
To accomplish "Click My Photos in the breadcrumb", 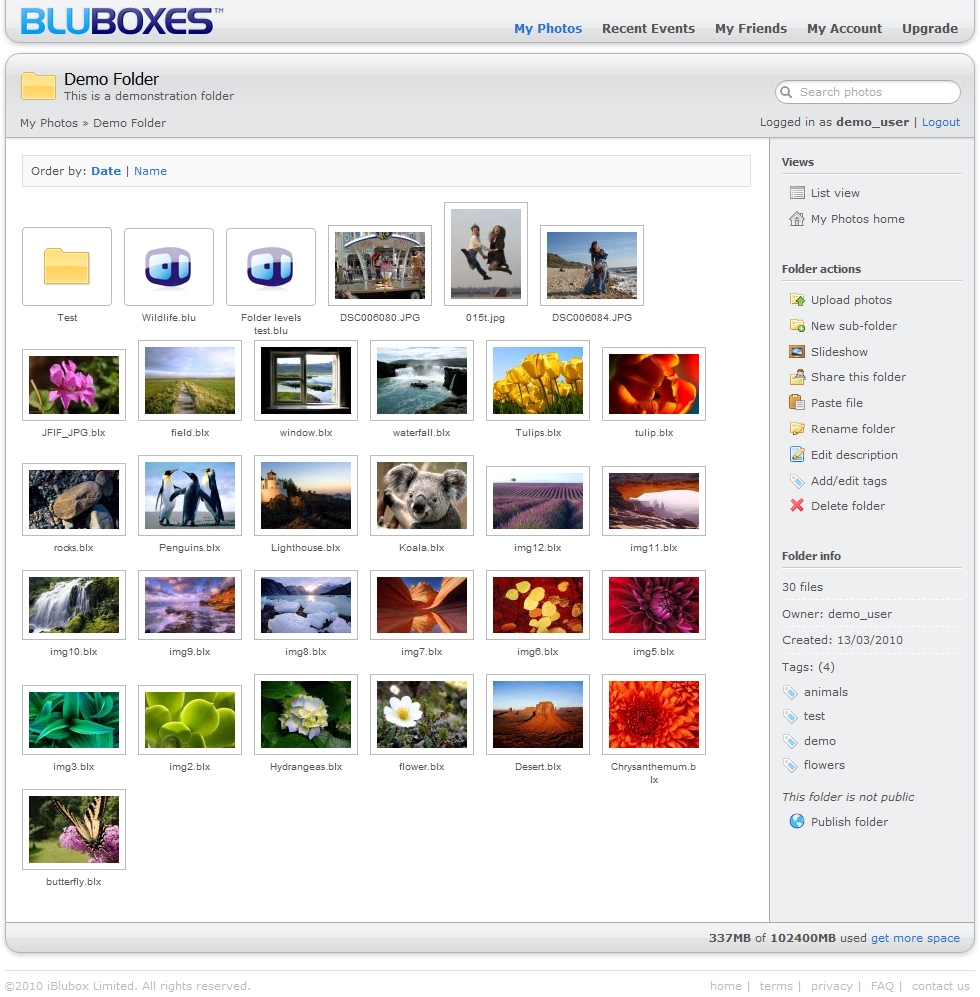I will pyautogui.click(x=49, y=123).
